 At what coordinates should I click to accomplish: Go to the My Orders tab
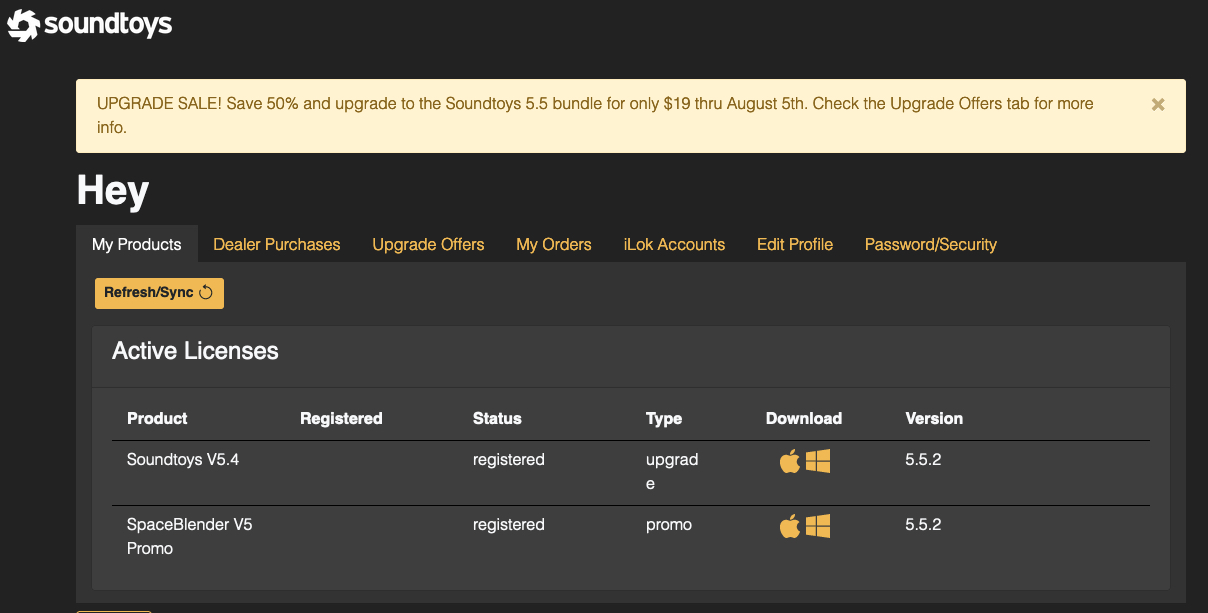pos(554,244)
